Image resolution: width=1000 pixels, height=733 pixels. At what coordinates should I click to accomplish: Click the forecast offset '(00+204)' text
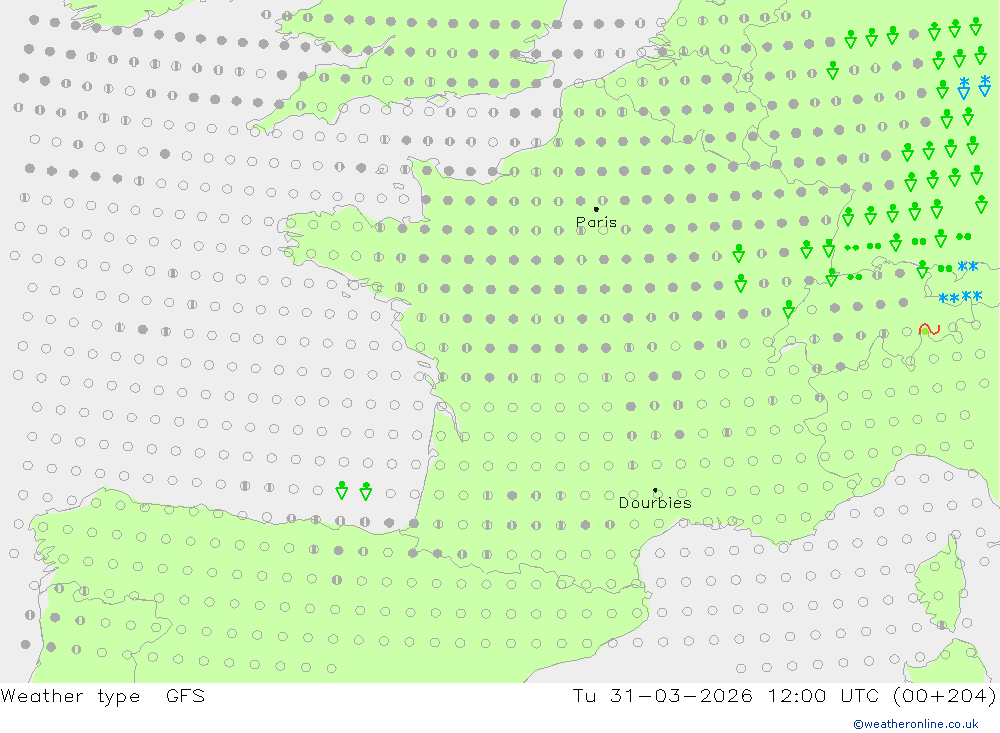[x=945, y=695]
